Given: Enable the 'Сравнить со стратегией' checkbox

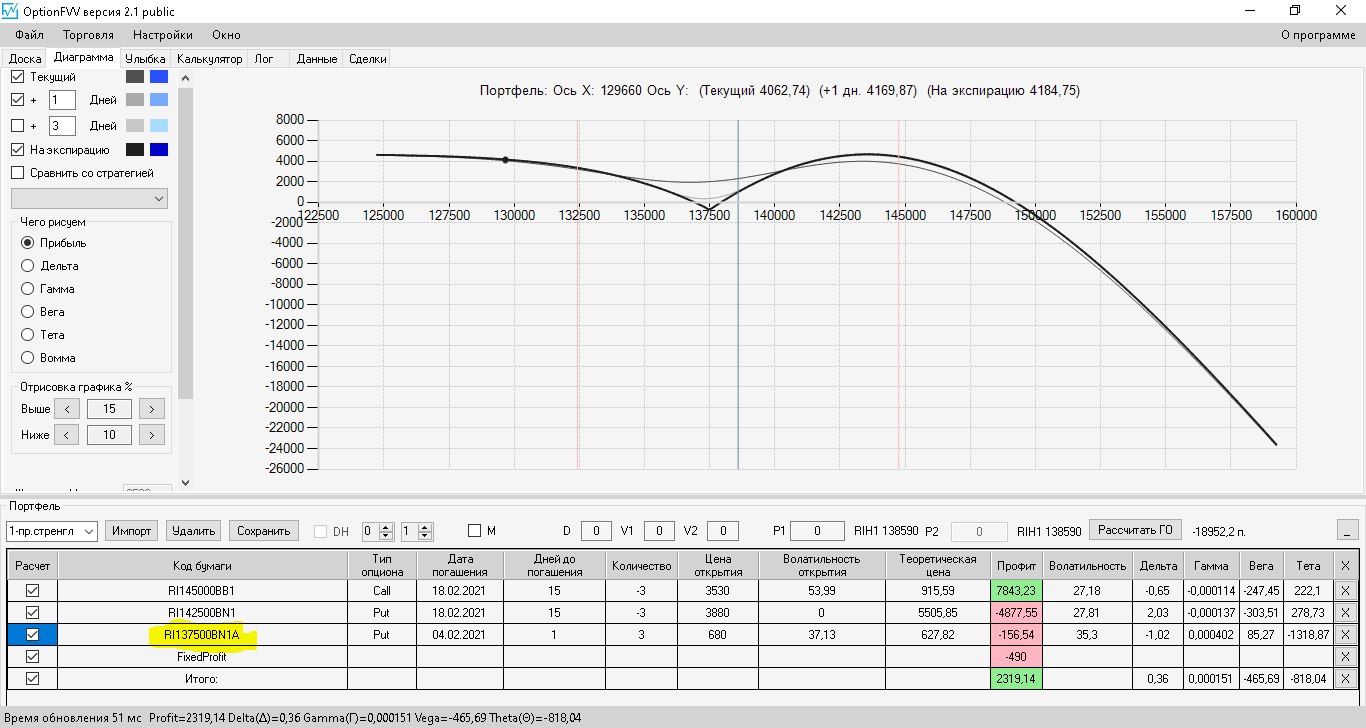Looking at the screenshot, I should click(17, 173).
